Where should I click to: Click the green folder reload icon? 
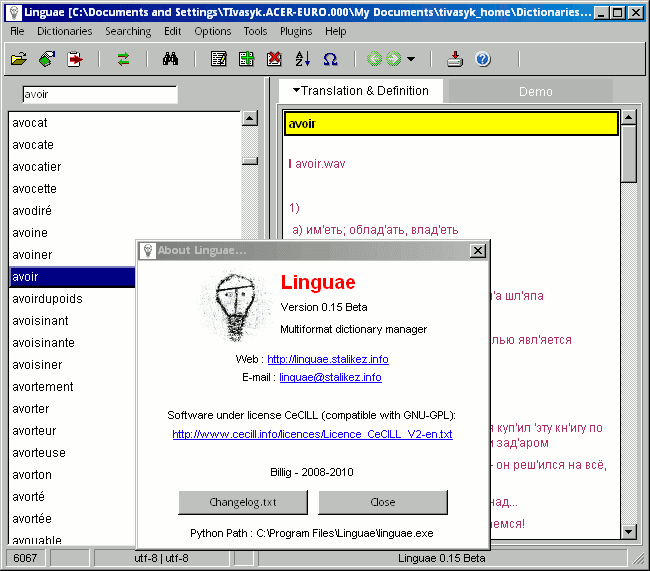(47, 59)
